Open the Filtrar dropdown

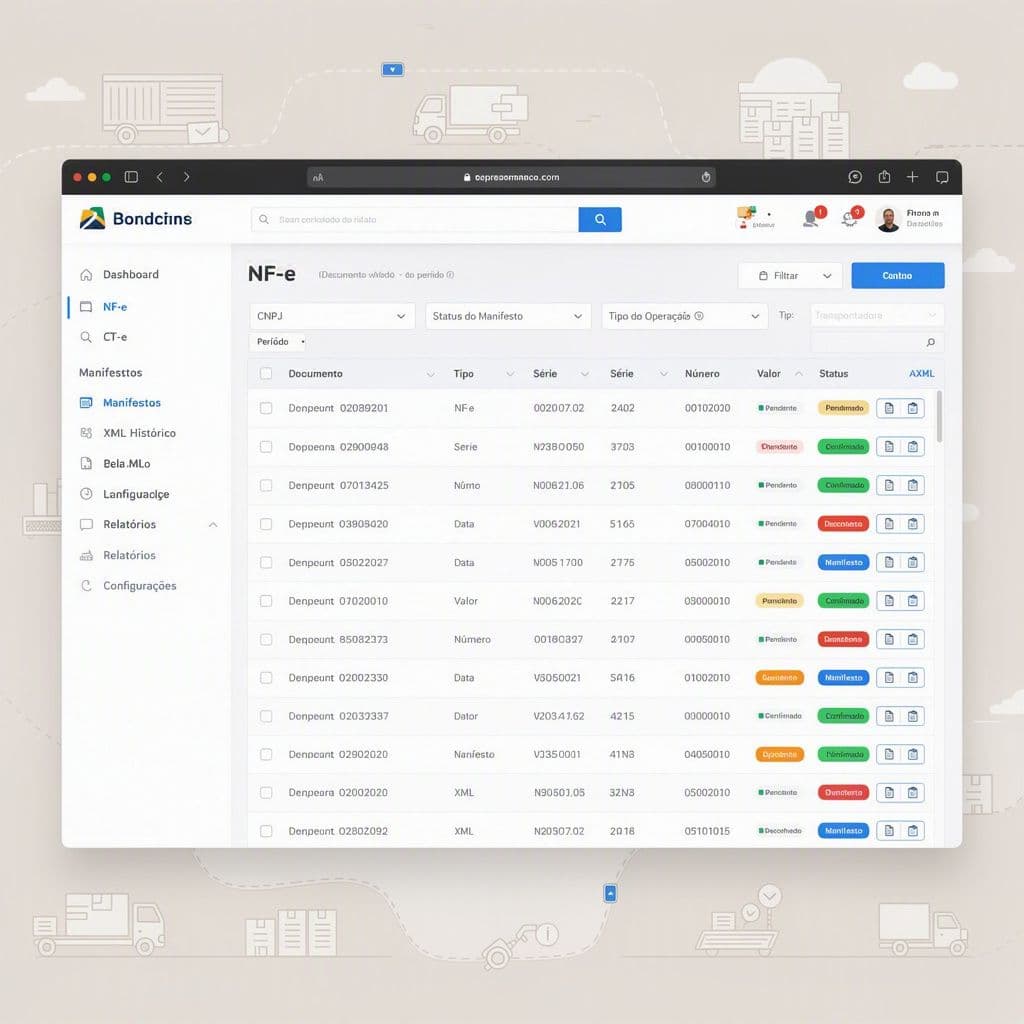pyautogui.click(x=790, y=276)
